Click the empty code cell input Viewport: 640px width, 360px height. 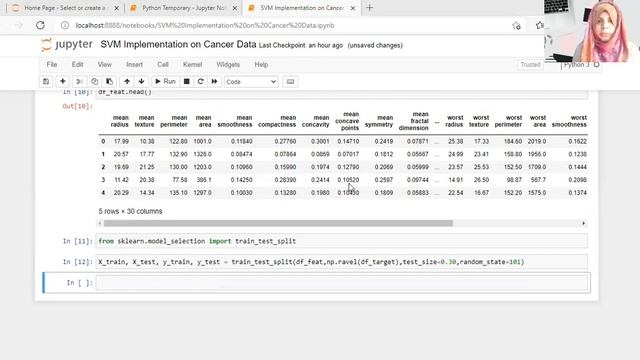(x=342, y=282)
